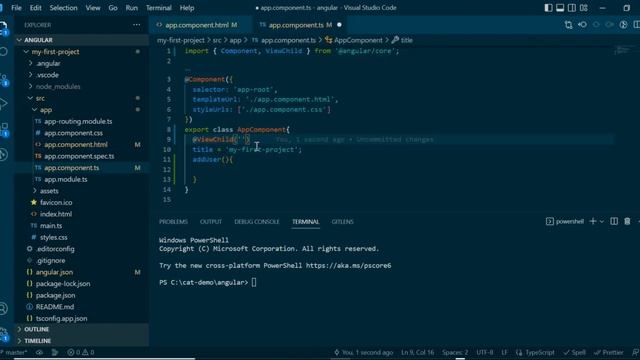Image resolution: width=640 pixels, height=360 pixels.
Task: Click the compare changes icon in editor toolbar
Action: tap(568, 25)
